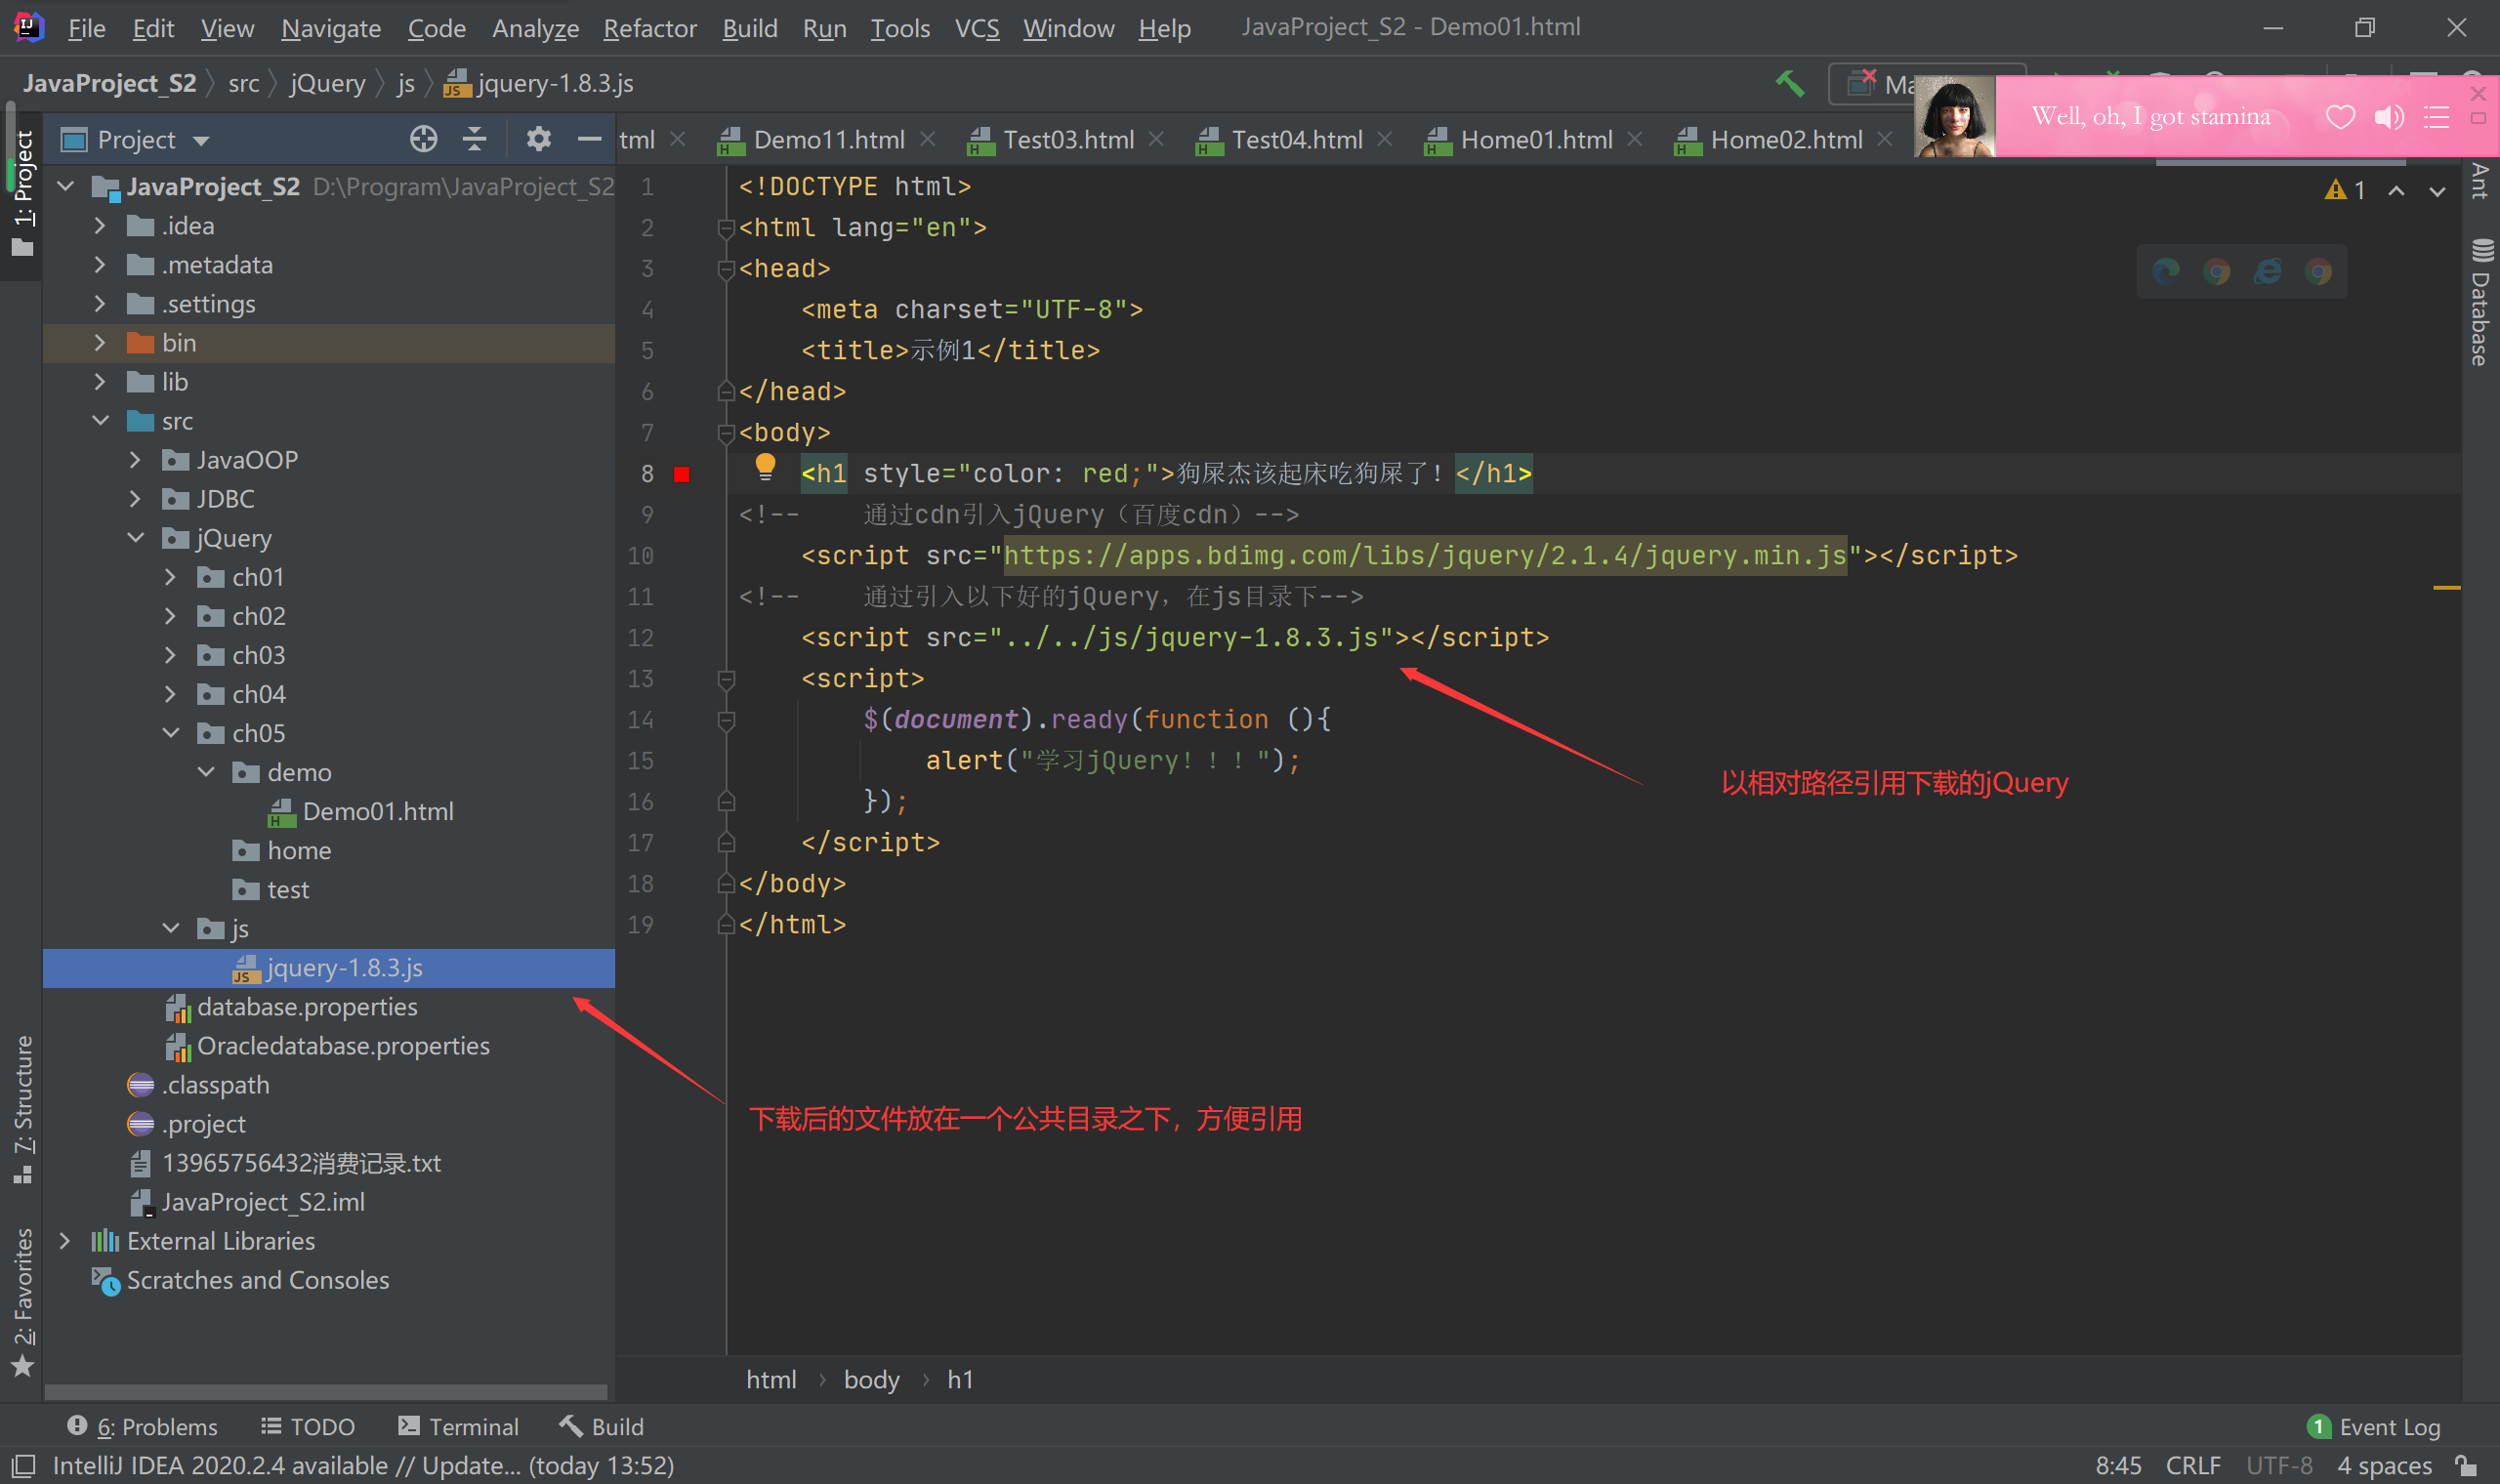Open preview in Chrome browser icon
Viewport: 2500px width, 1484px height.
tap(2216, 271)
